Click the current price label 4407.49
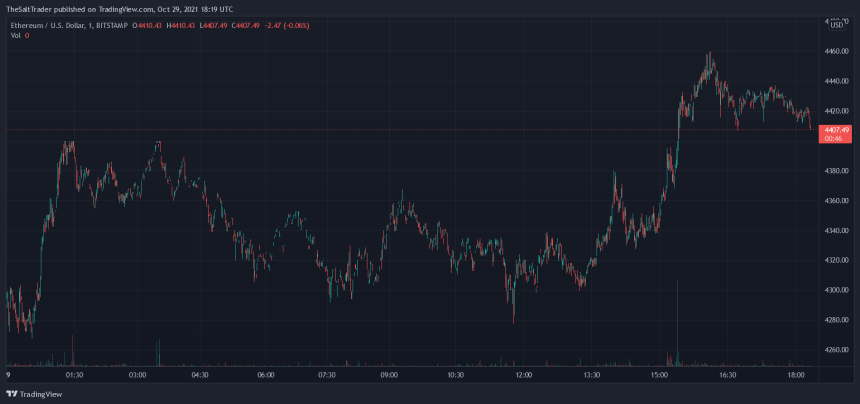The width and height of the screenshot is (860, 404). [x=837, y=130]
